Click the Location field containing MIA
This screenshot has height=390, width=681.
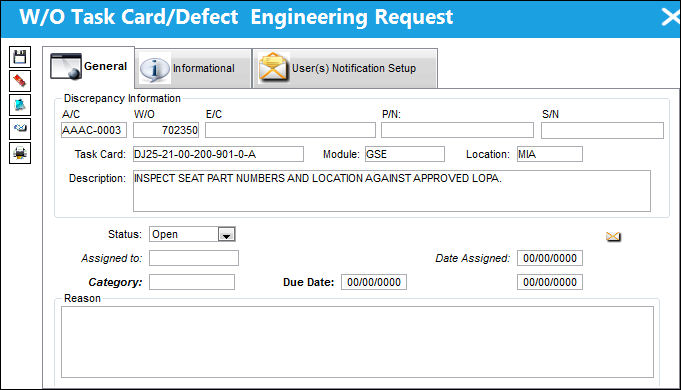(550, 154)
